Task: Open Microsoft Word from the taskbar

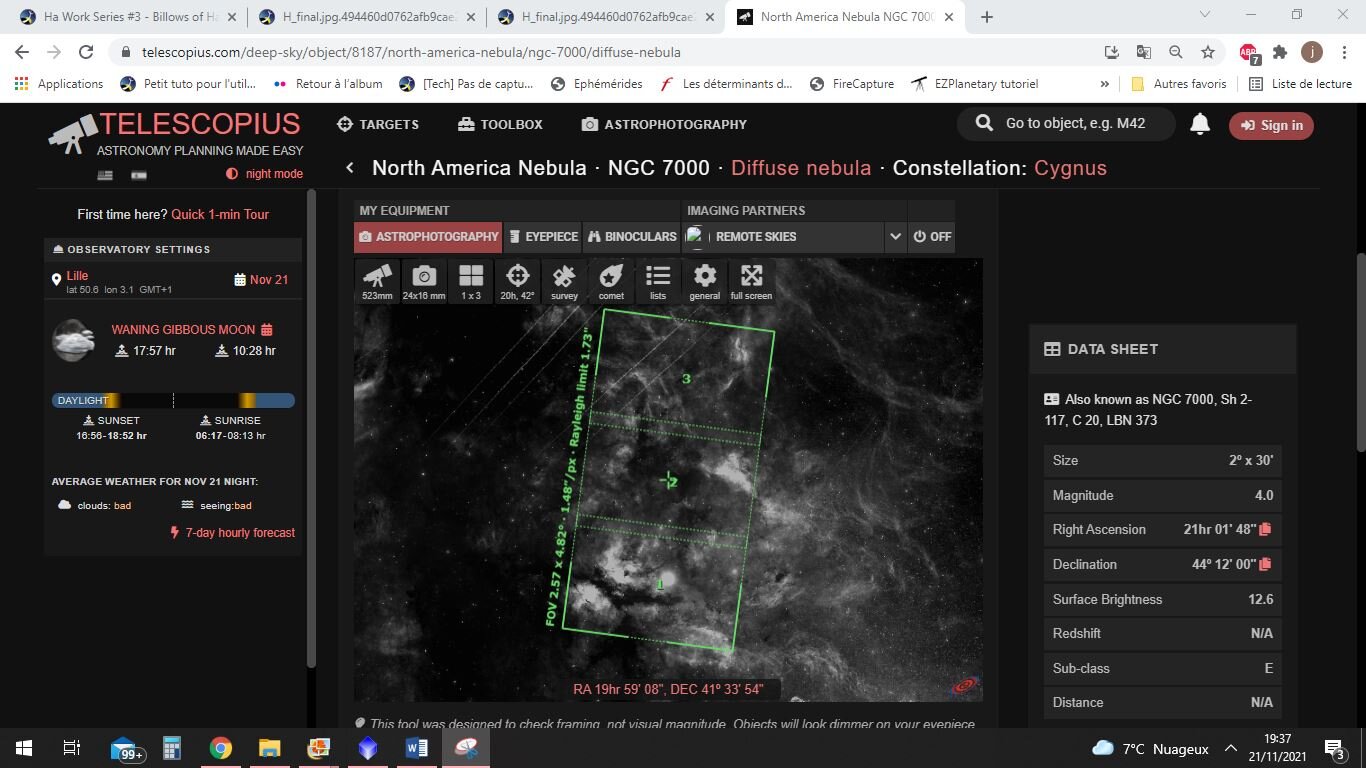Action: (x=417, y=748)
